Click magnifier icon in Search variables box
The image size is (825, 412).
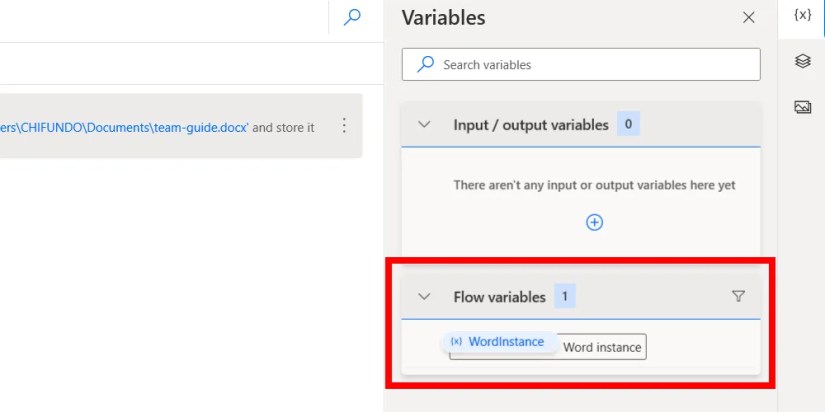click(426, 64)
